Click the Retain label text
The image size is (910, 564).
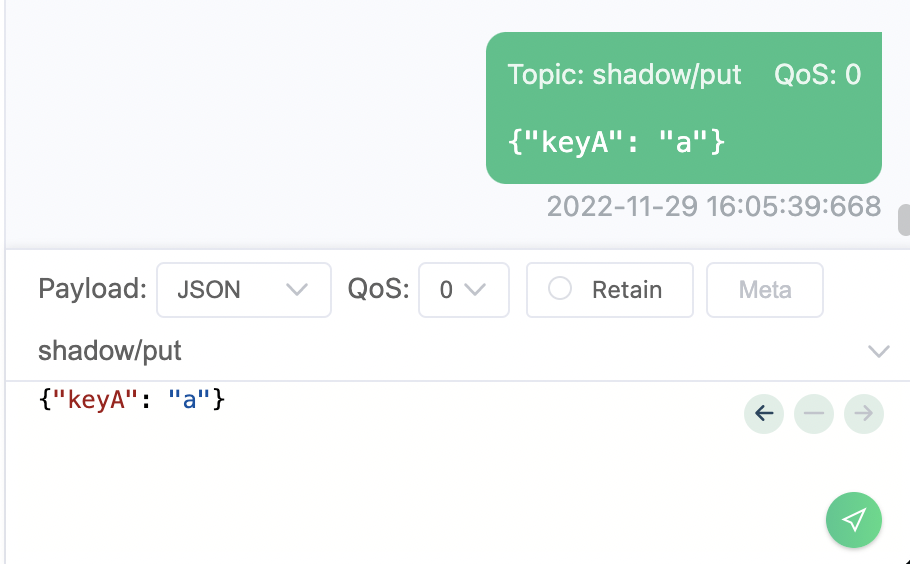627,290
